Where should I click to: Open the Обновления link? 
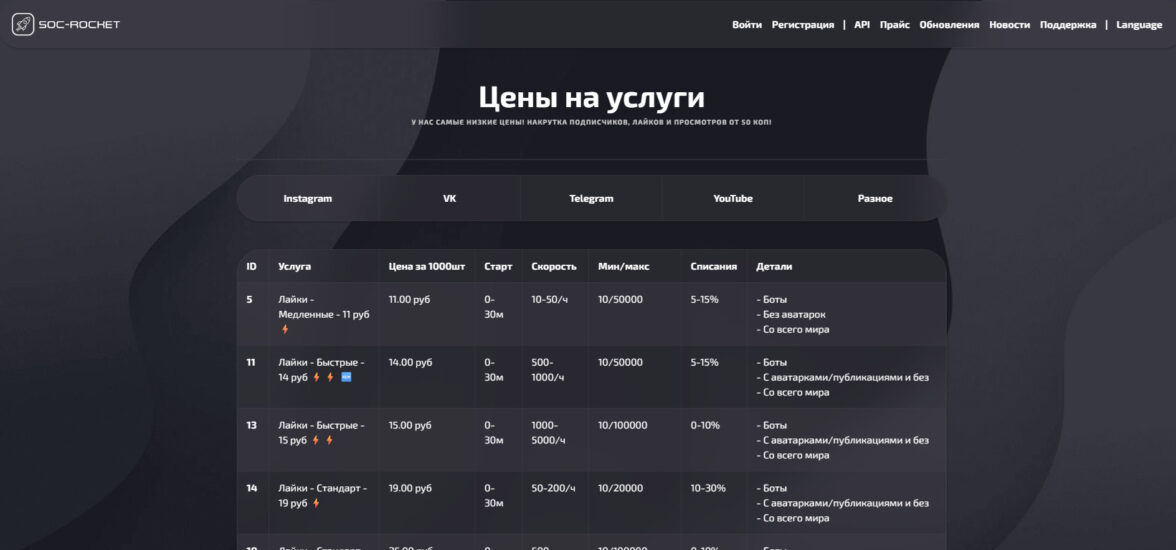click(x=950, y=25)
